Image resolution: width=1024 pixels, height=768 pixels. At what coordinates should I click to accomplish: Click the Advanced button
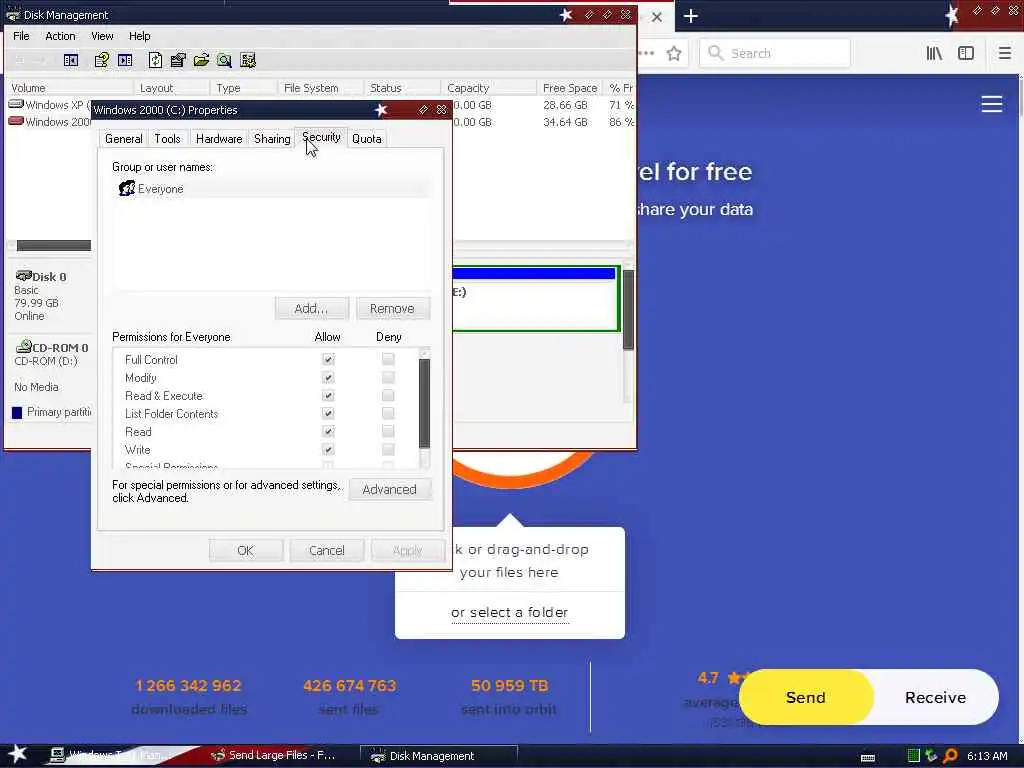pos(389,489)
